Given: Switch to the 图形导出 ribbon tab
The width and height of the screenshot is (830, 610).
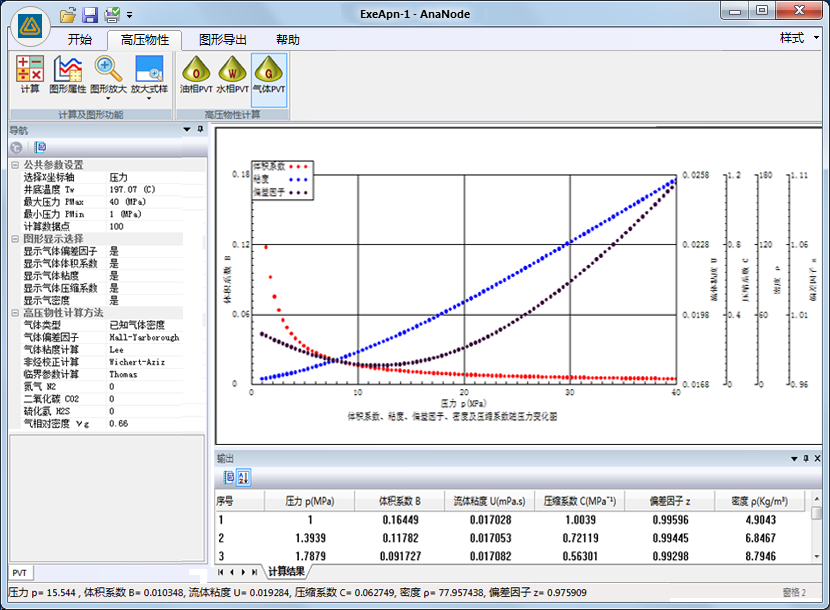Looking at the screenshot, I should [223, 40].
